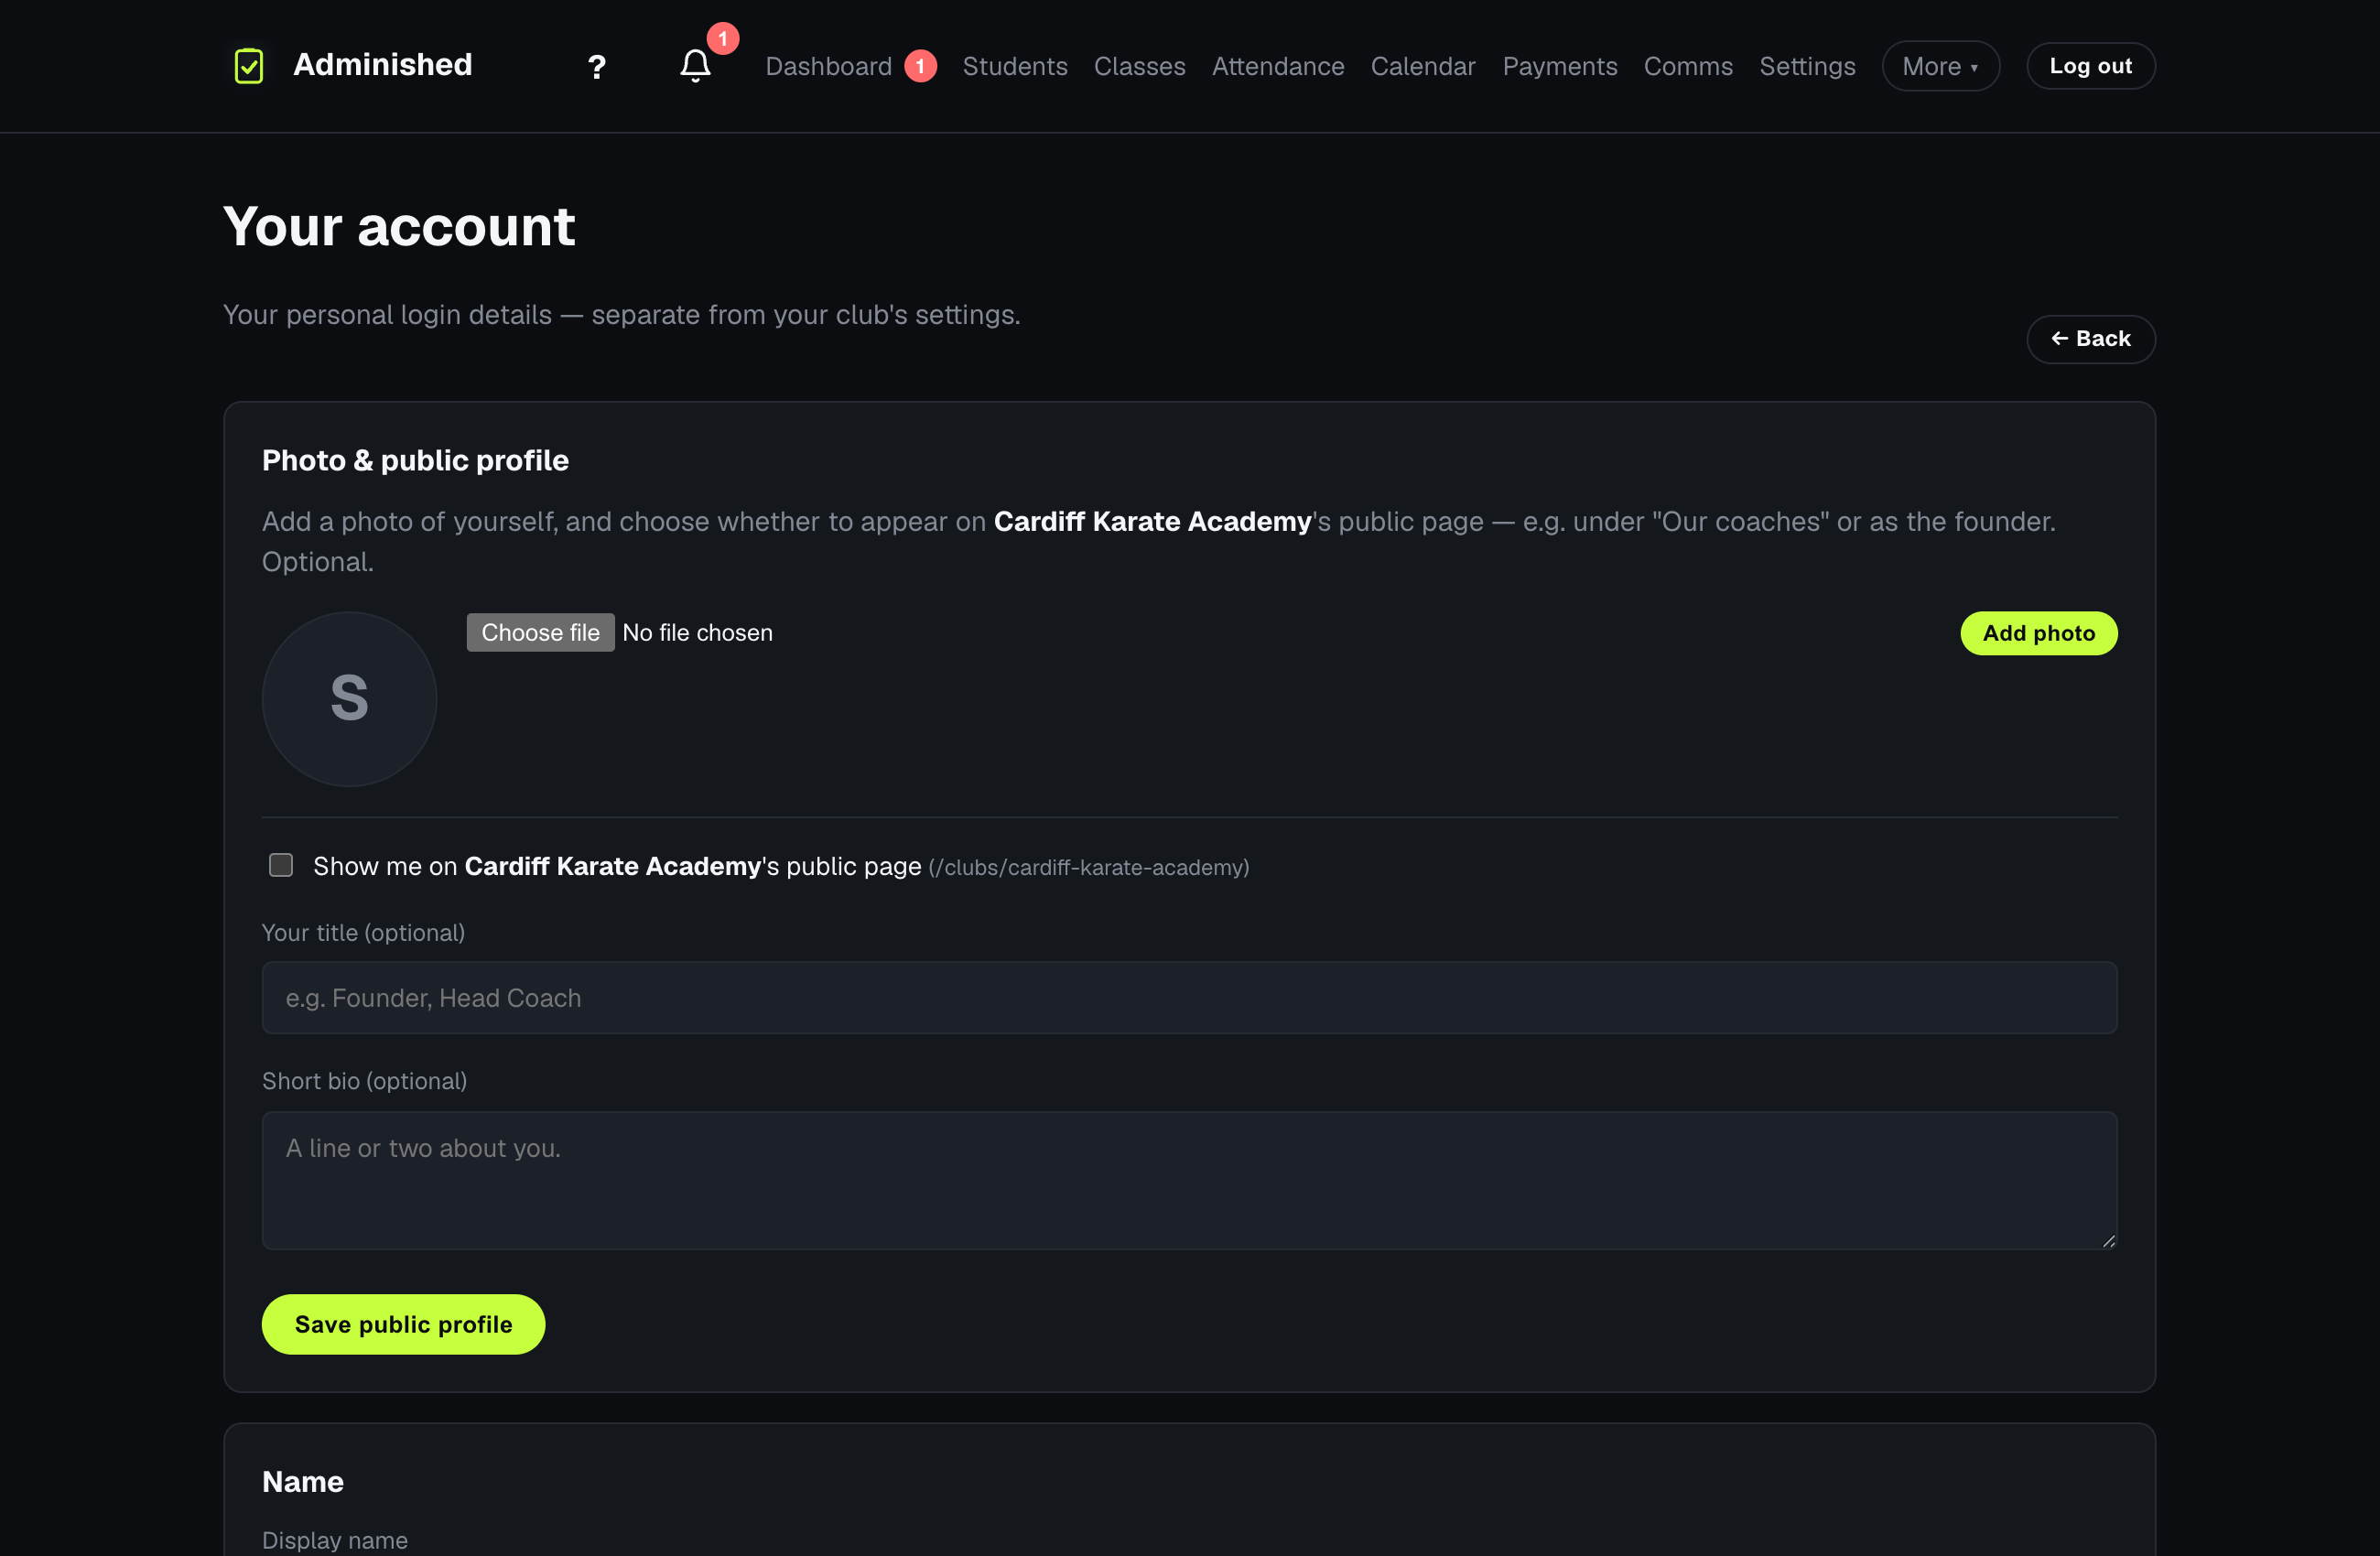
Task: Go to Dashboard in the top navigation
Action: (828, 66)
